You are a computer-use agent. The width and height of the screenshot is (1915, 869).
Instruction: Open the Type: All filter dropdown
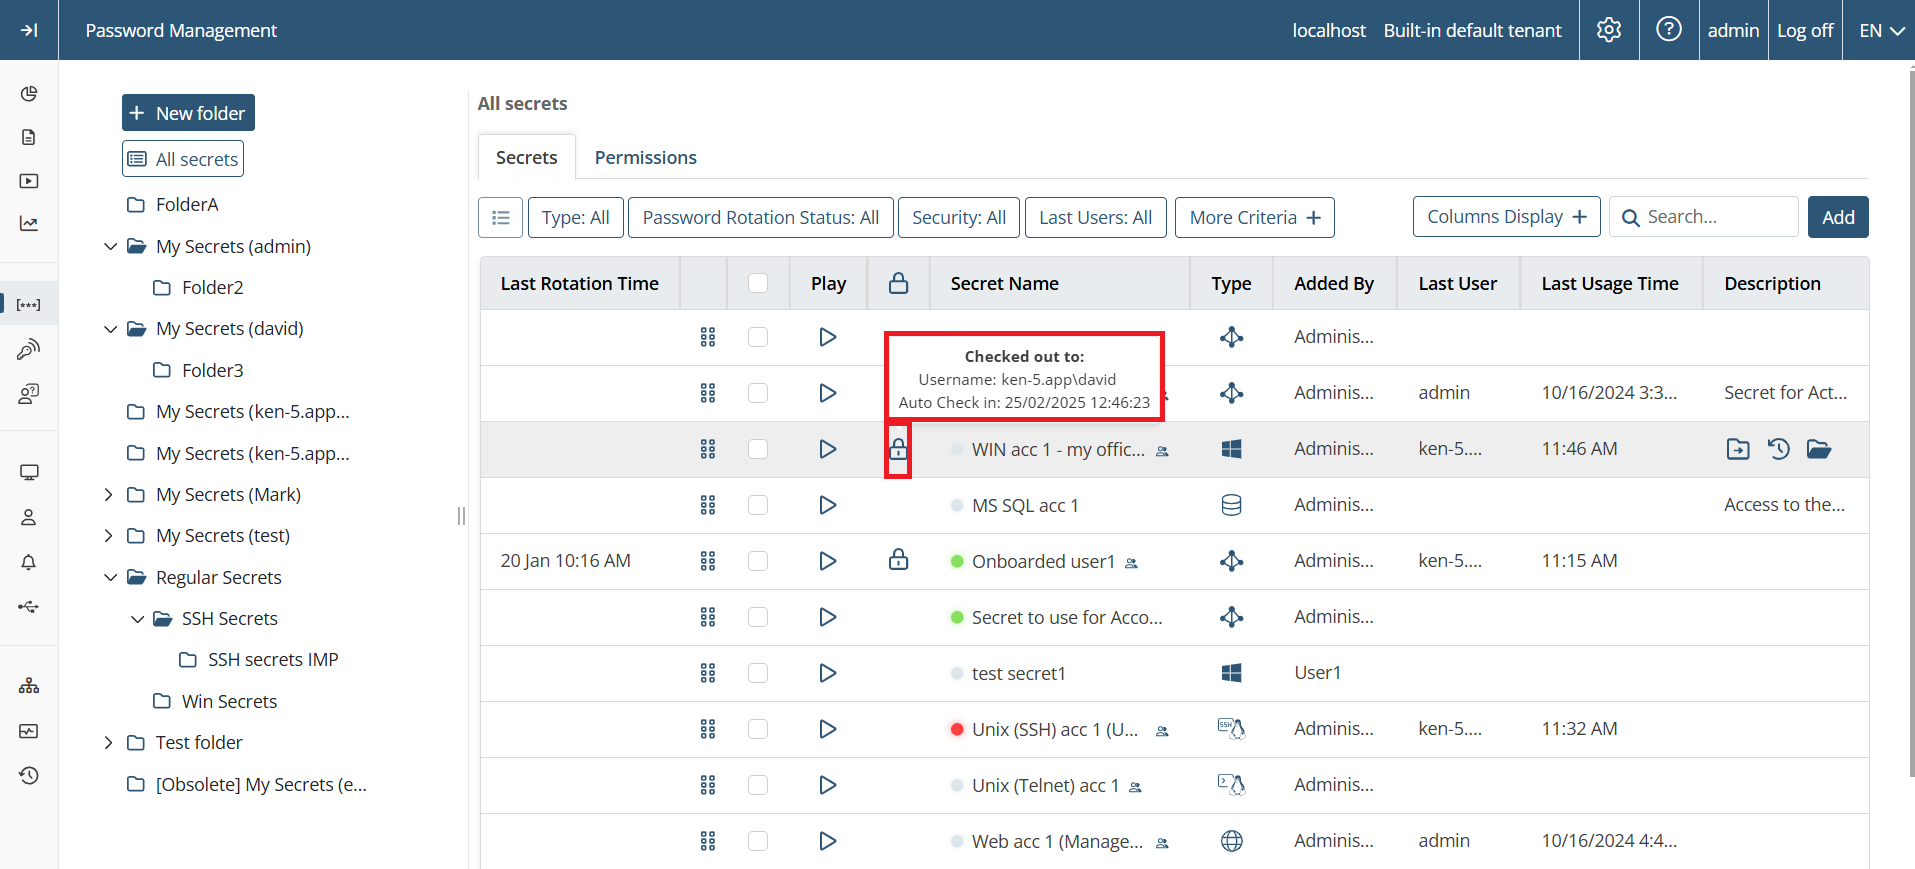coord(576,217)
